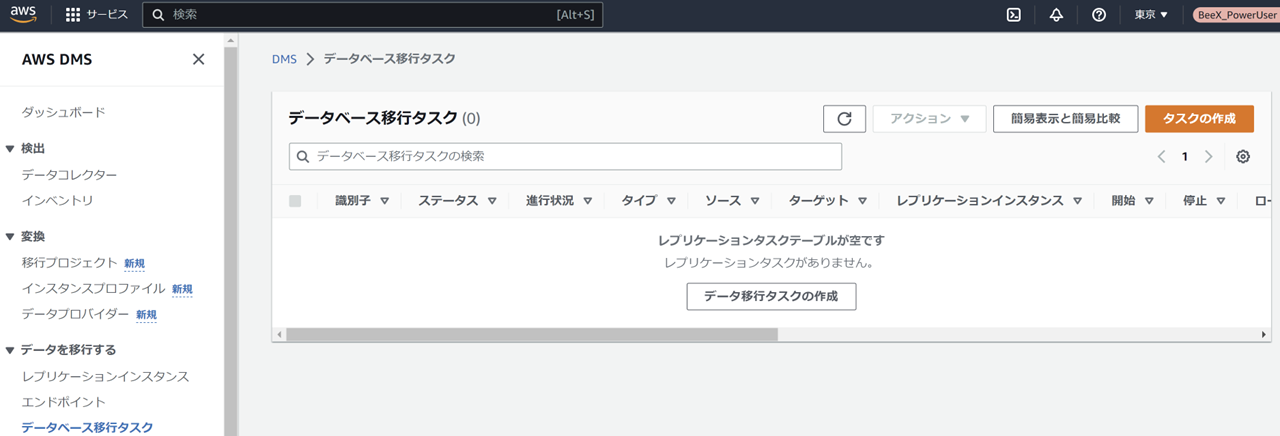The width and height of the screenshot is (1280, 436).
Task: Launch the CloudShell terminal icon
Action: click(1013, 15)
